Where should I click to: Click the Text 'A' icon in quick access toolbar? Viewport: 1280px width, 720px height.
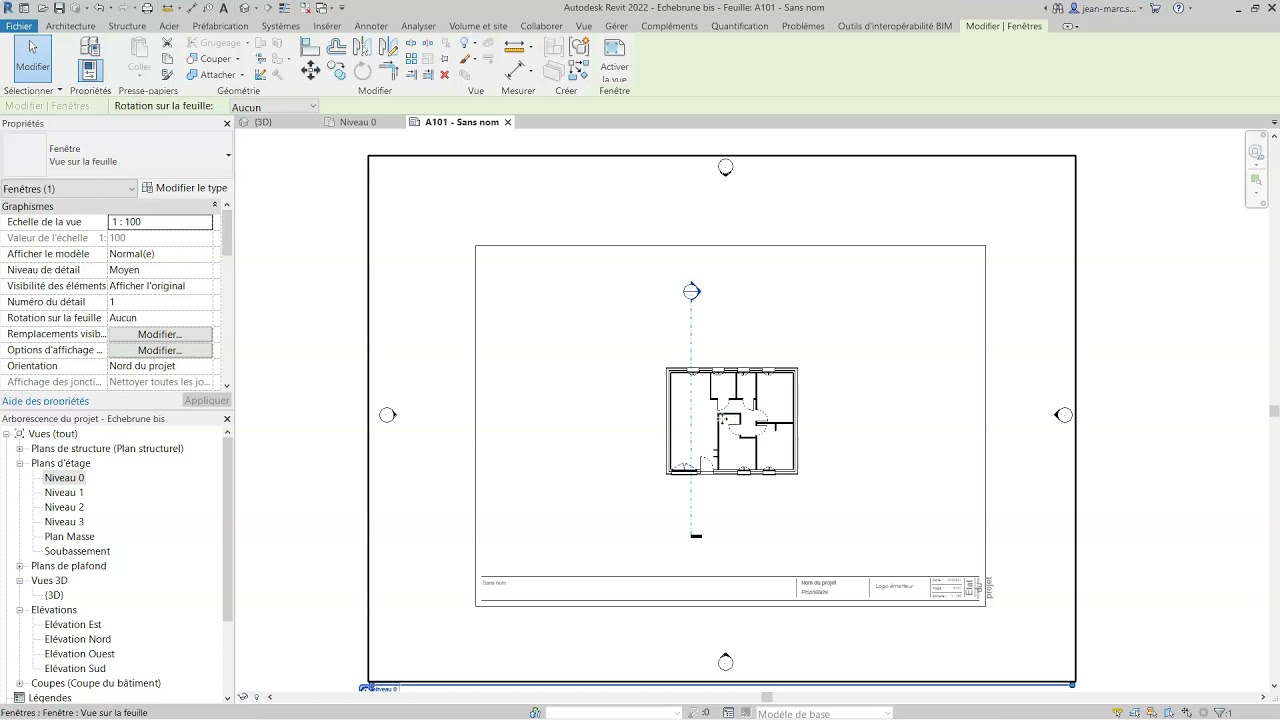[223, 8]
